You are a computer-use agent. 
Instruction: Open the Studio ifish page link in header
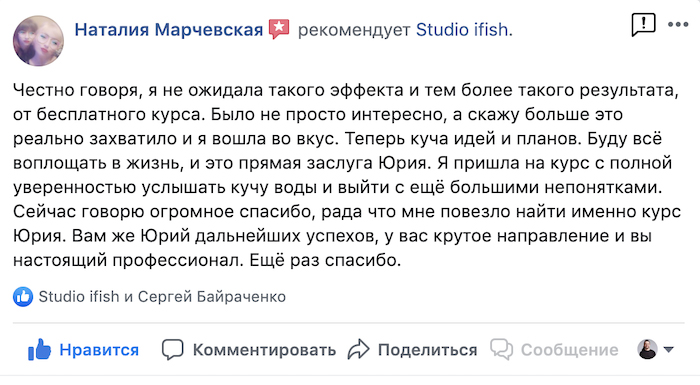click(462, 30)
